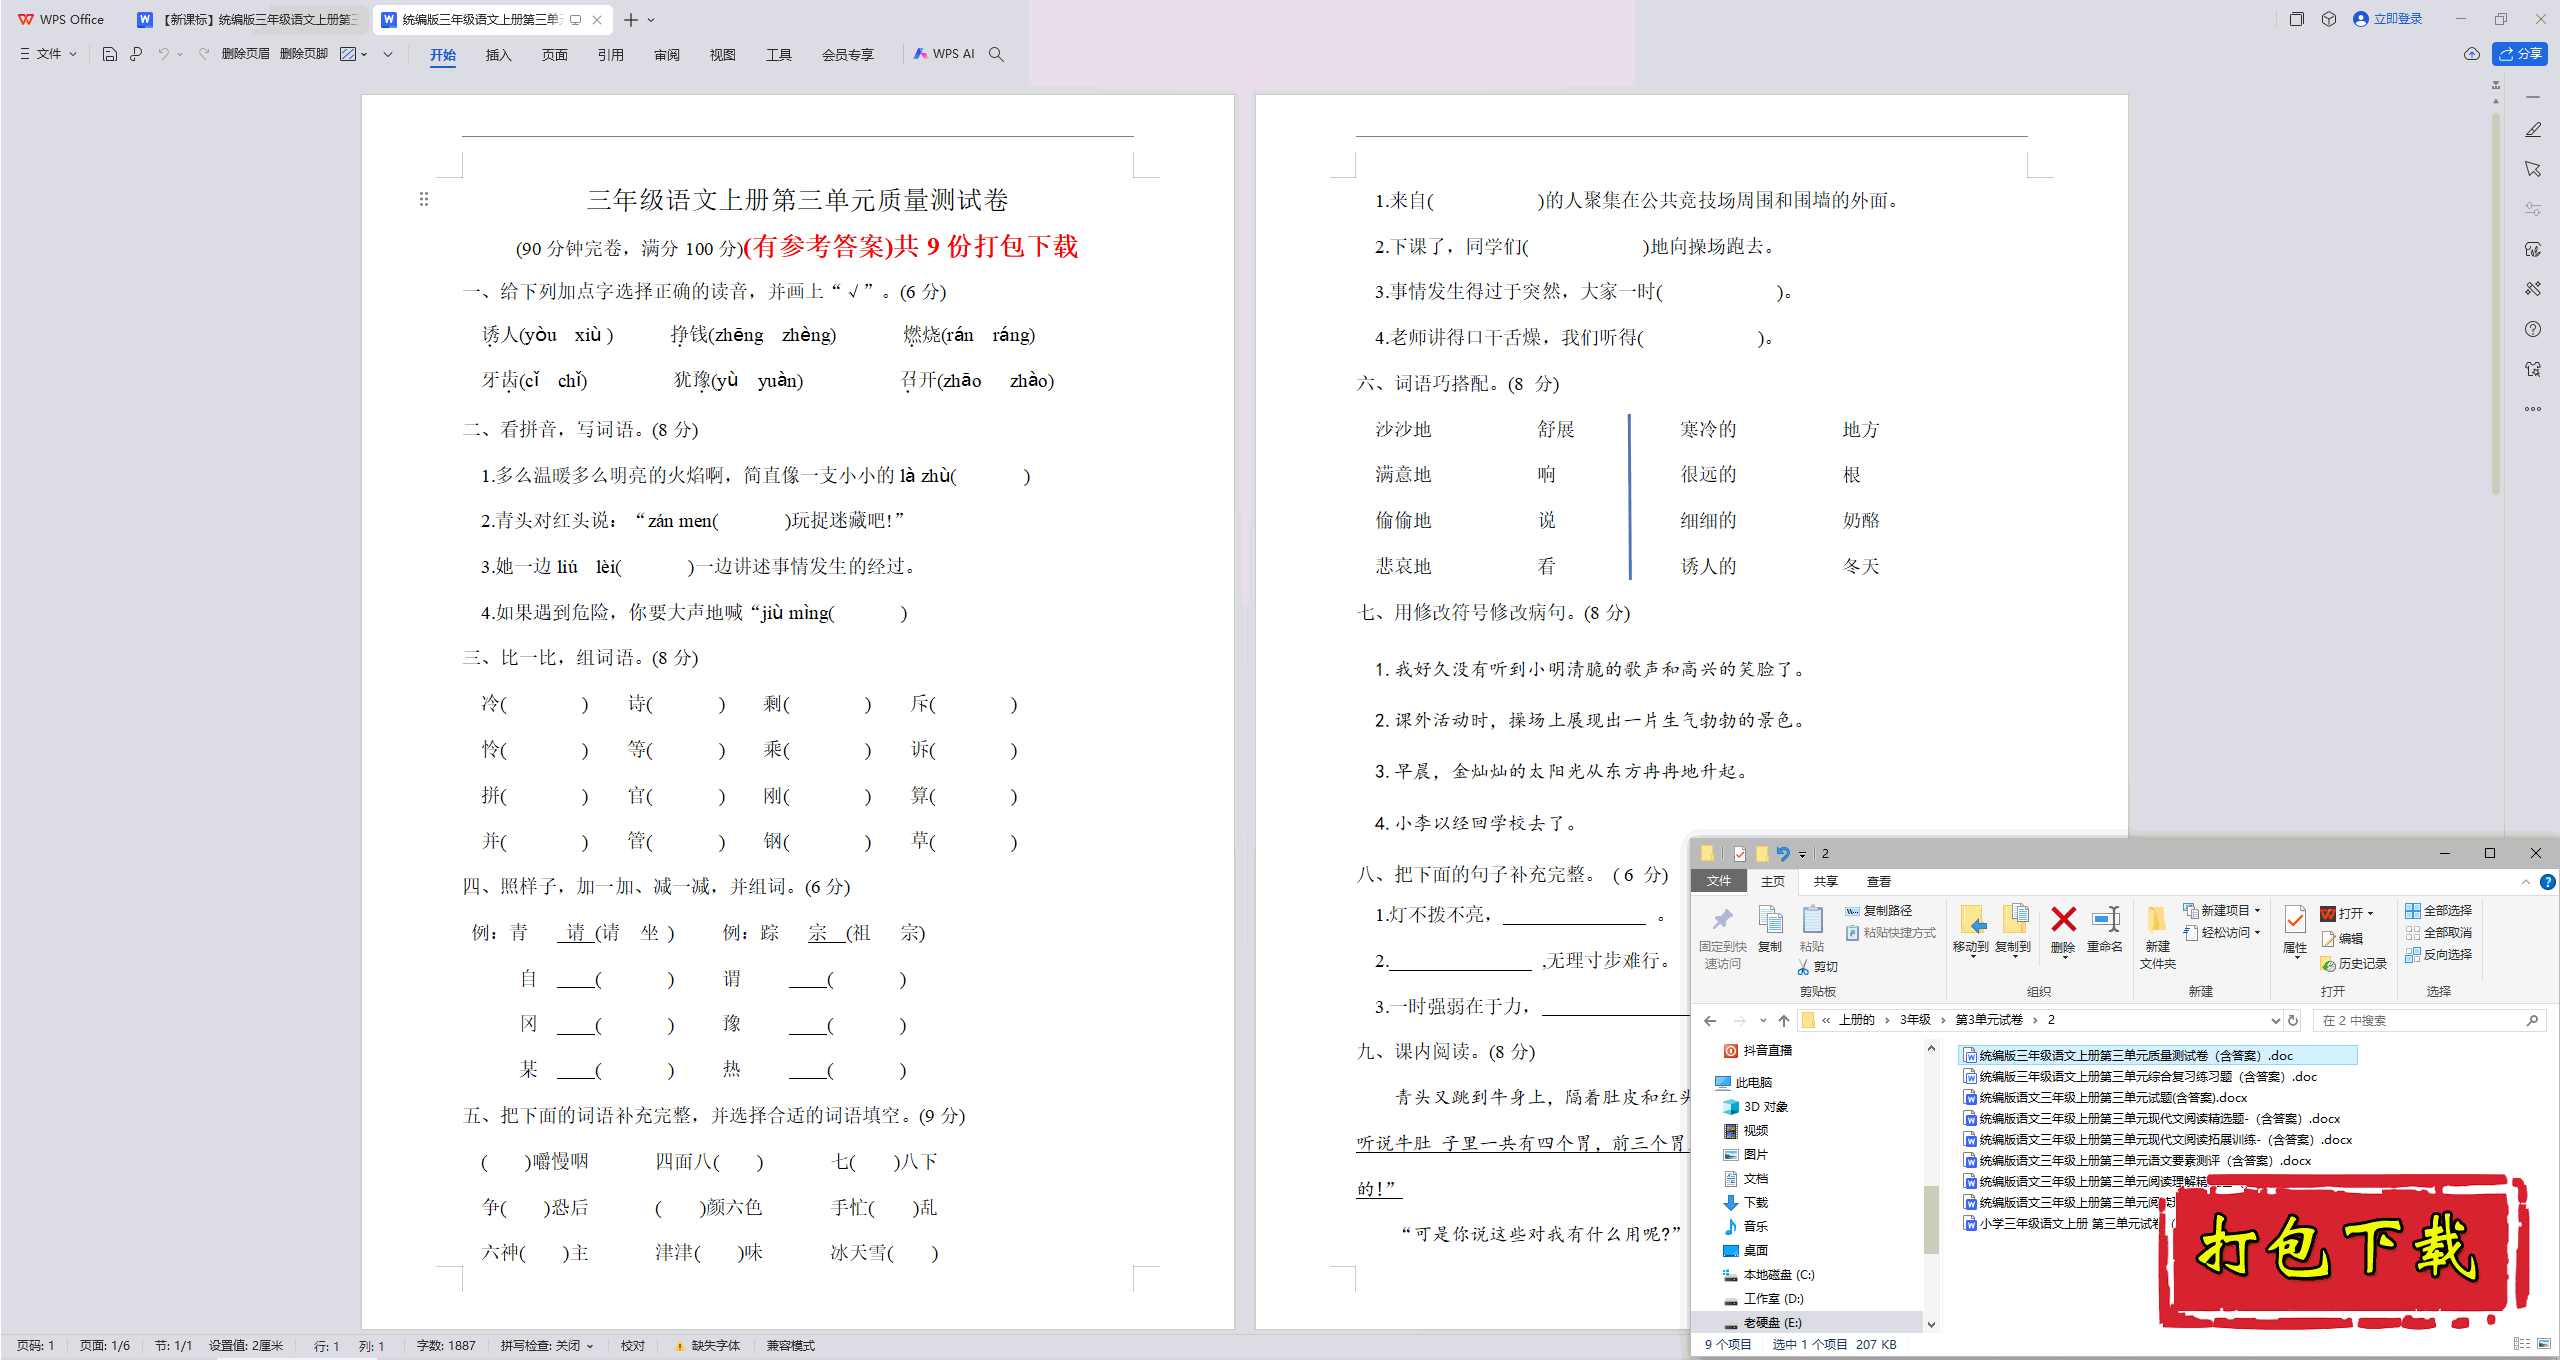
Task: Switch to the 插入 tab in WPS
Action: click(498, 55)
